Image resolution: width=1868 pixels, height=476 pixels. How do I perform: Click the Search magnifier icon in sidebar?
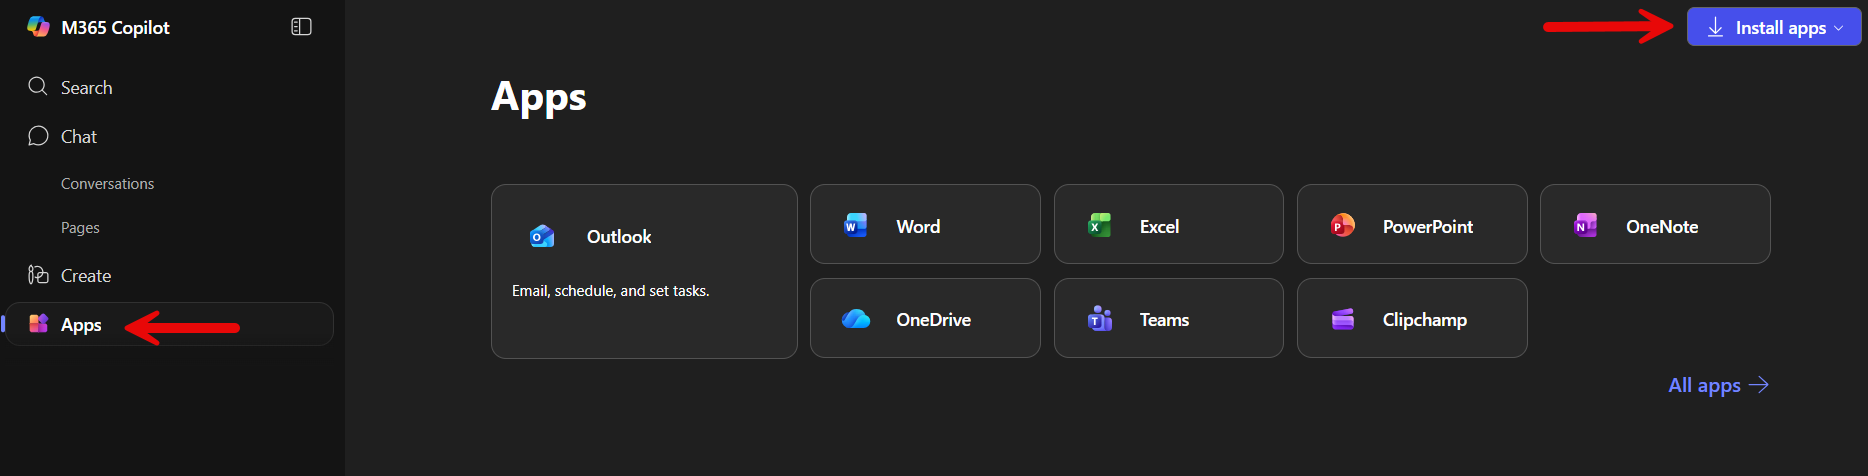[38, 86]
